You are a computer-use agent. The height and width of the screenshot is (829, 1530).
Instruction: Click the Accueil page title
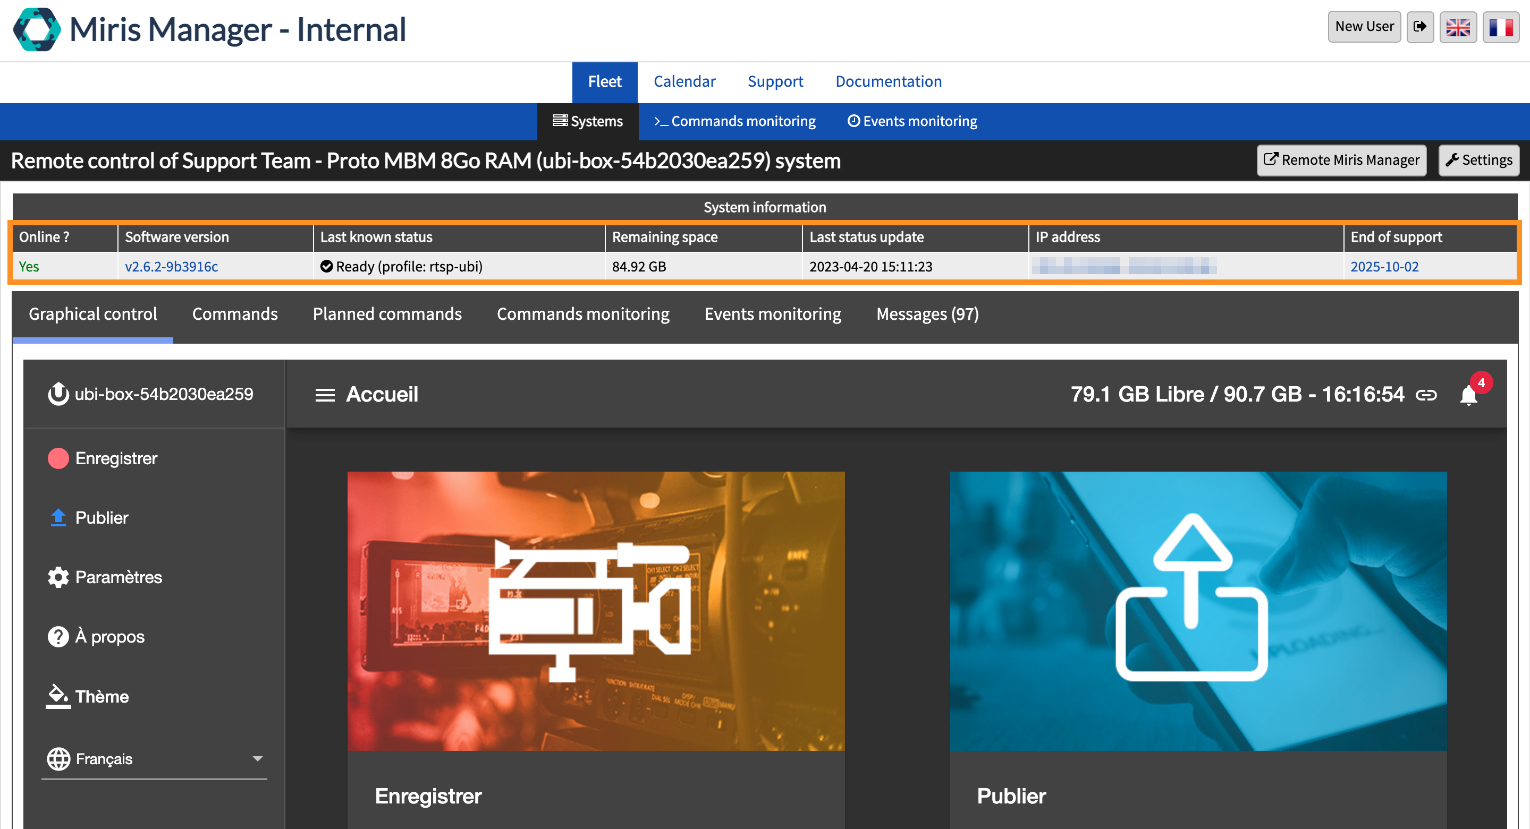(x=382, y=395)
